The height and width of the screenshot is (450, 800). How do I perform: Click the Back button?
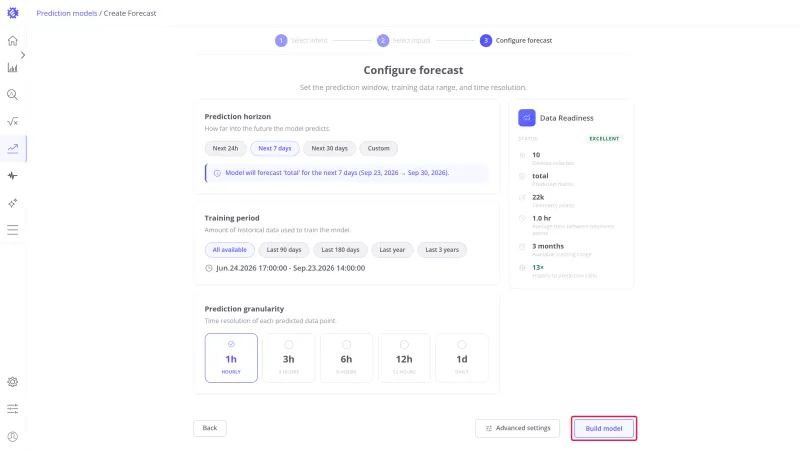pyautogui.click(x=210, y=428)
